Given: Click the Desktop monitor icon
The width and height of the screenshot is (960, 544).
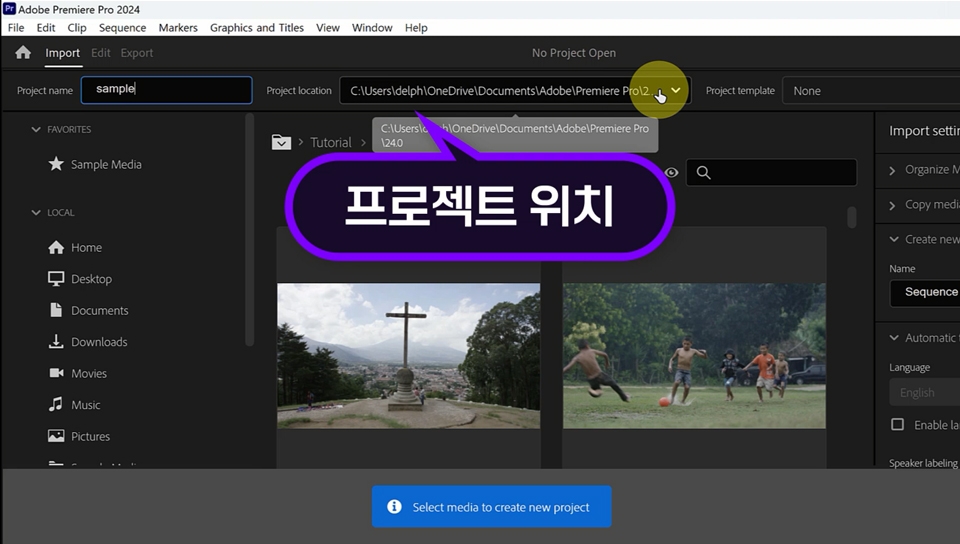Looking at the screenshot, I should [56, 279].
